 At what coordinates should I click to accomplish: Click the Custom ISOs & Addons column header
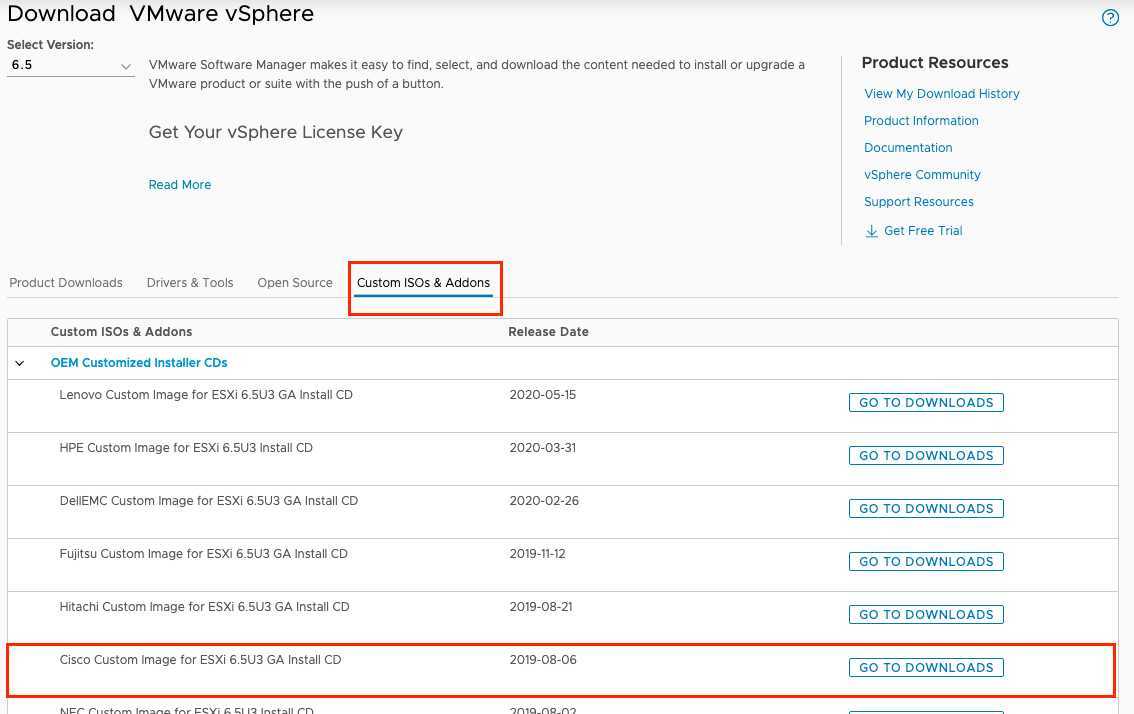point(122,332)
